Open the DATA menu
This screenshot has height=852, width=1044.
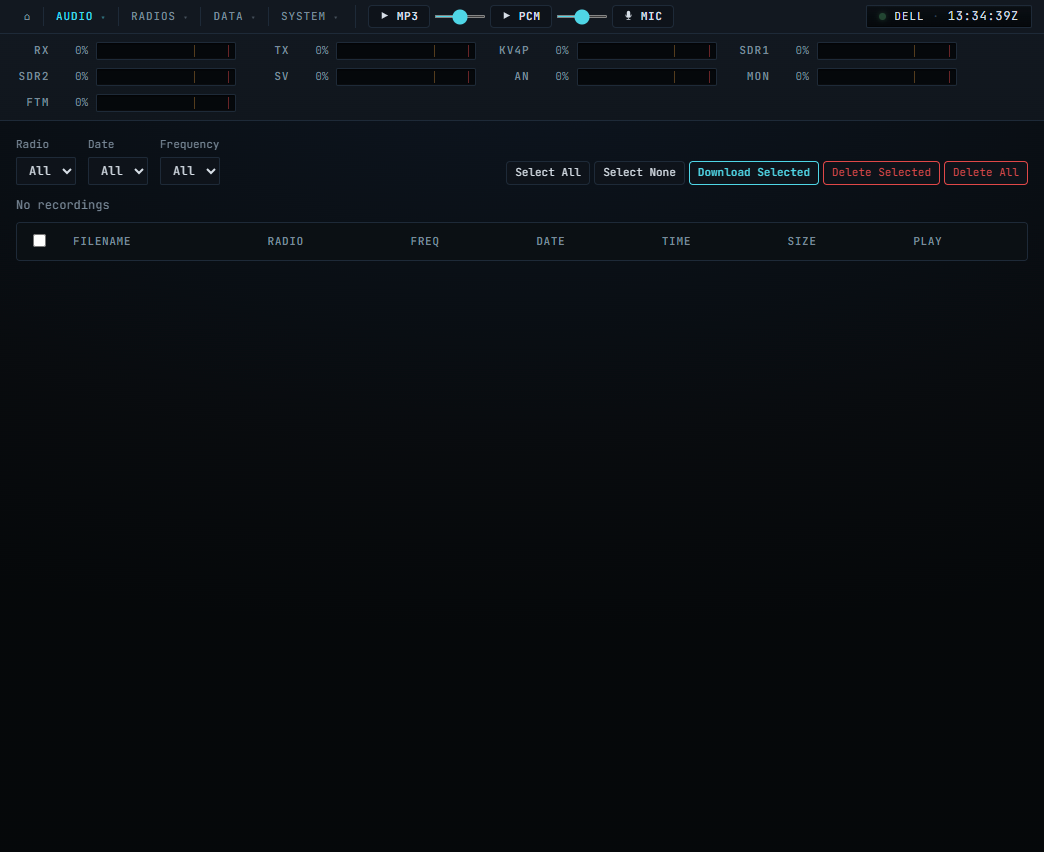coord(234,17)
